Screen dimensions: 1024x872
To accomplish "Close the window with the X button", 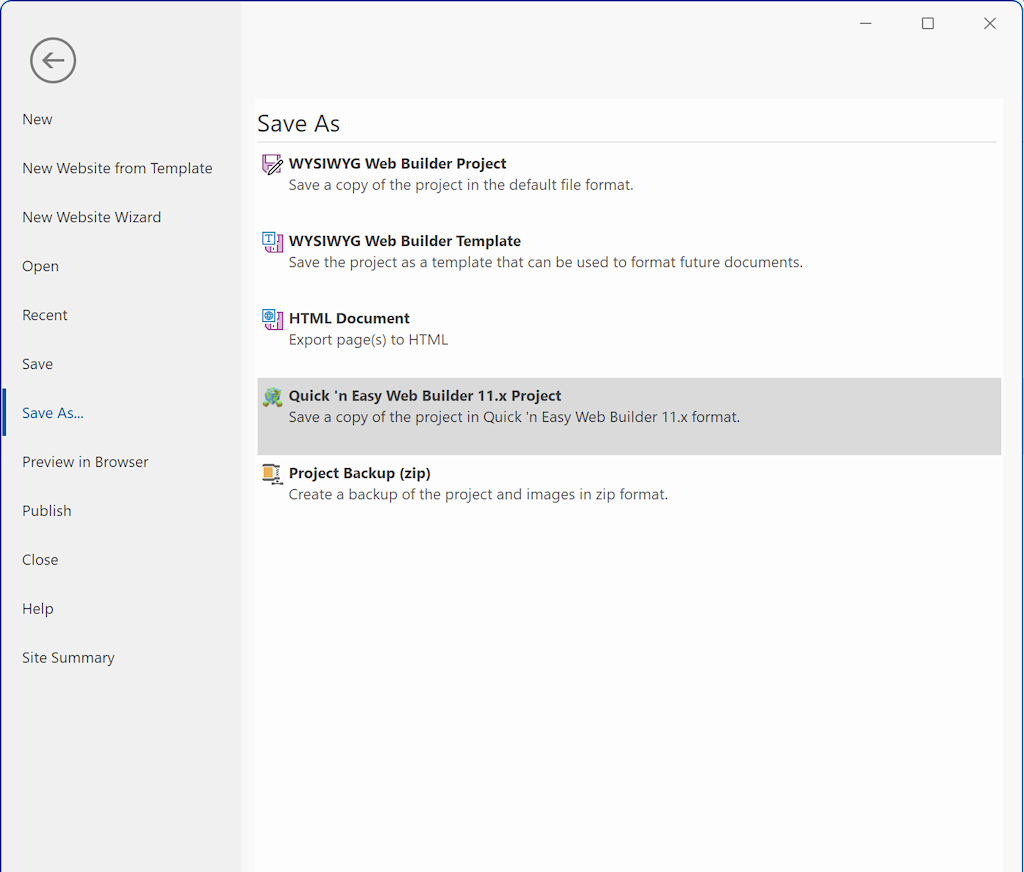I will pyautogui.click(x=990, y=24).
